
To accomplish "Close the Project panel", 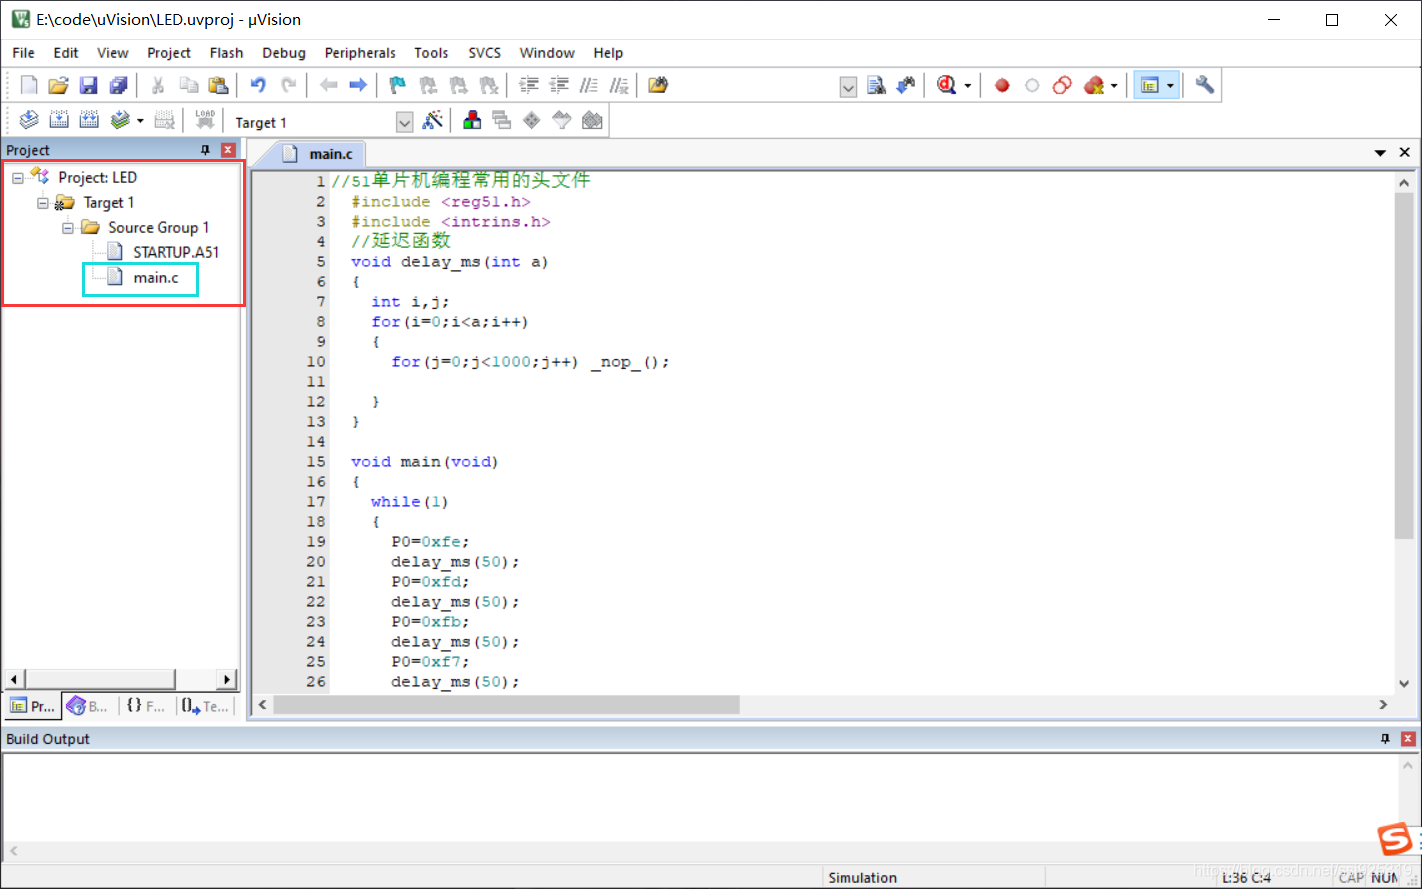I will pyautogui.click(x=228, y=150).
